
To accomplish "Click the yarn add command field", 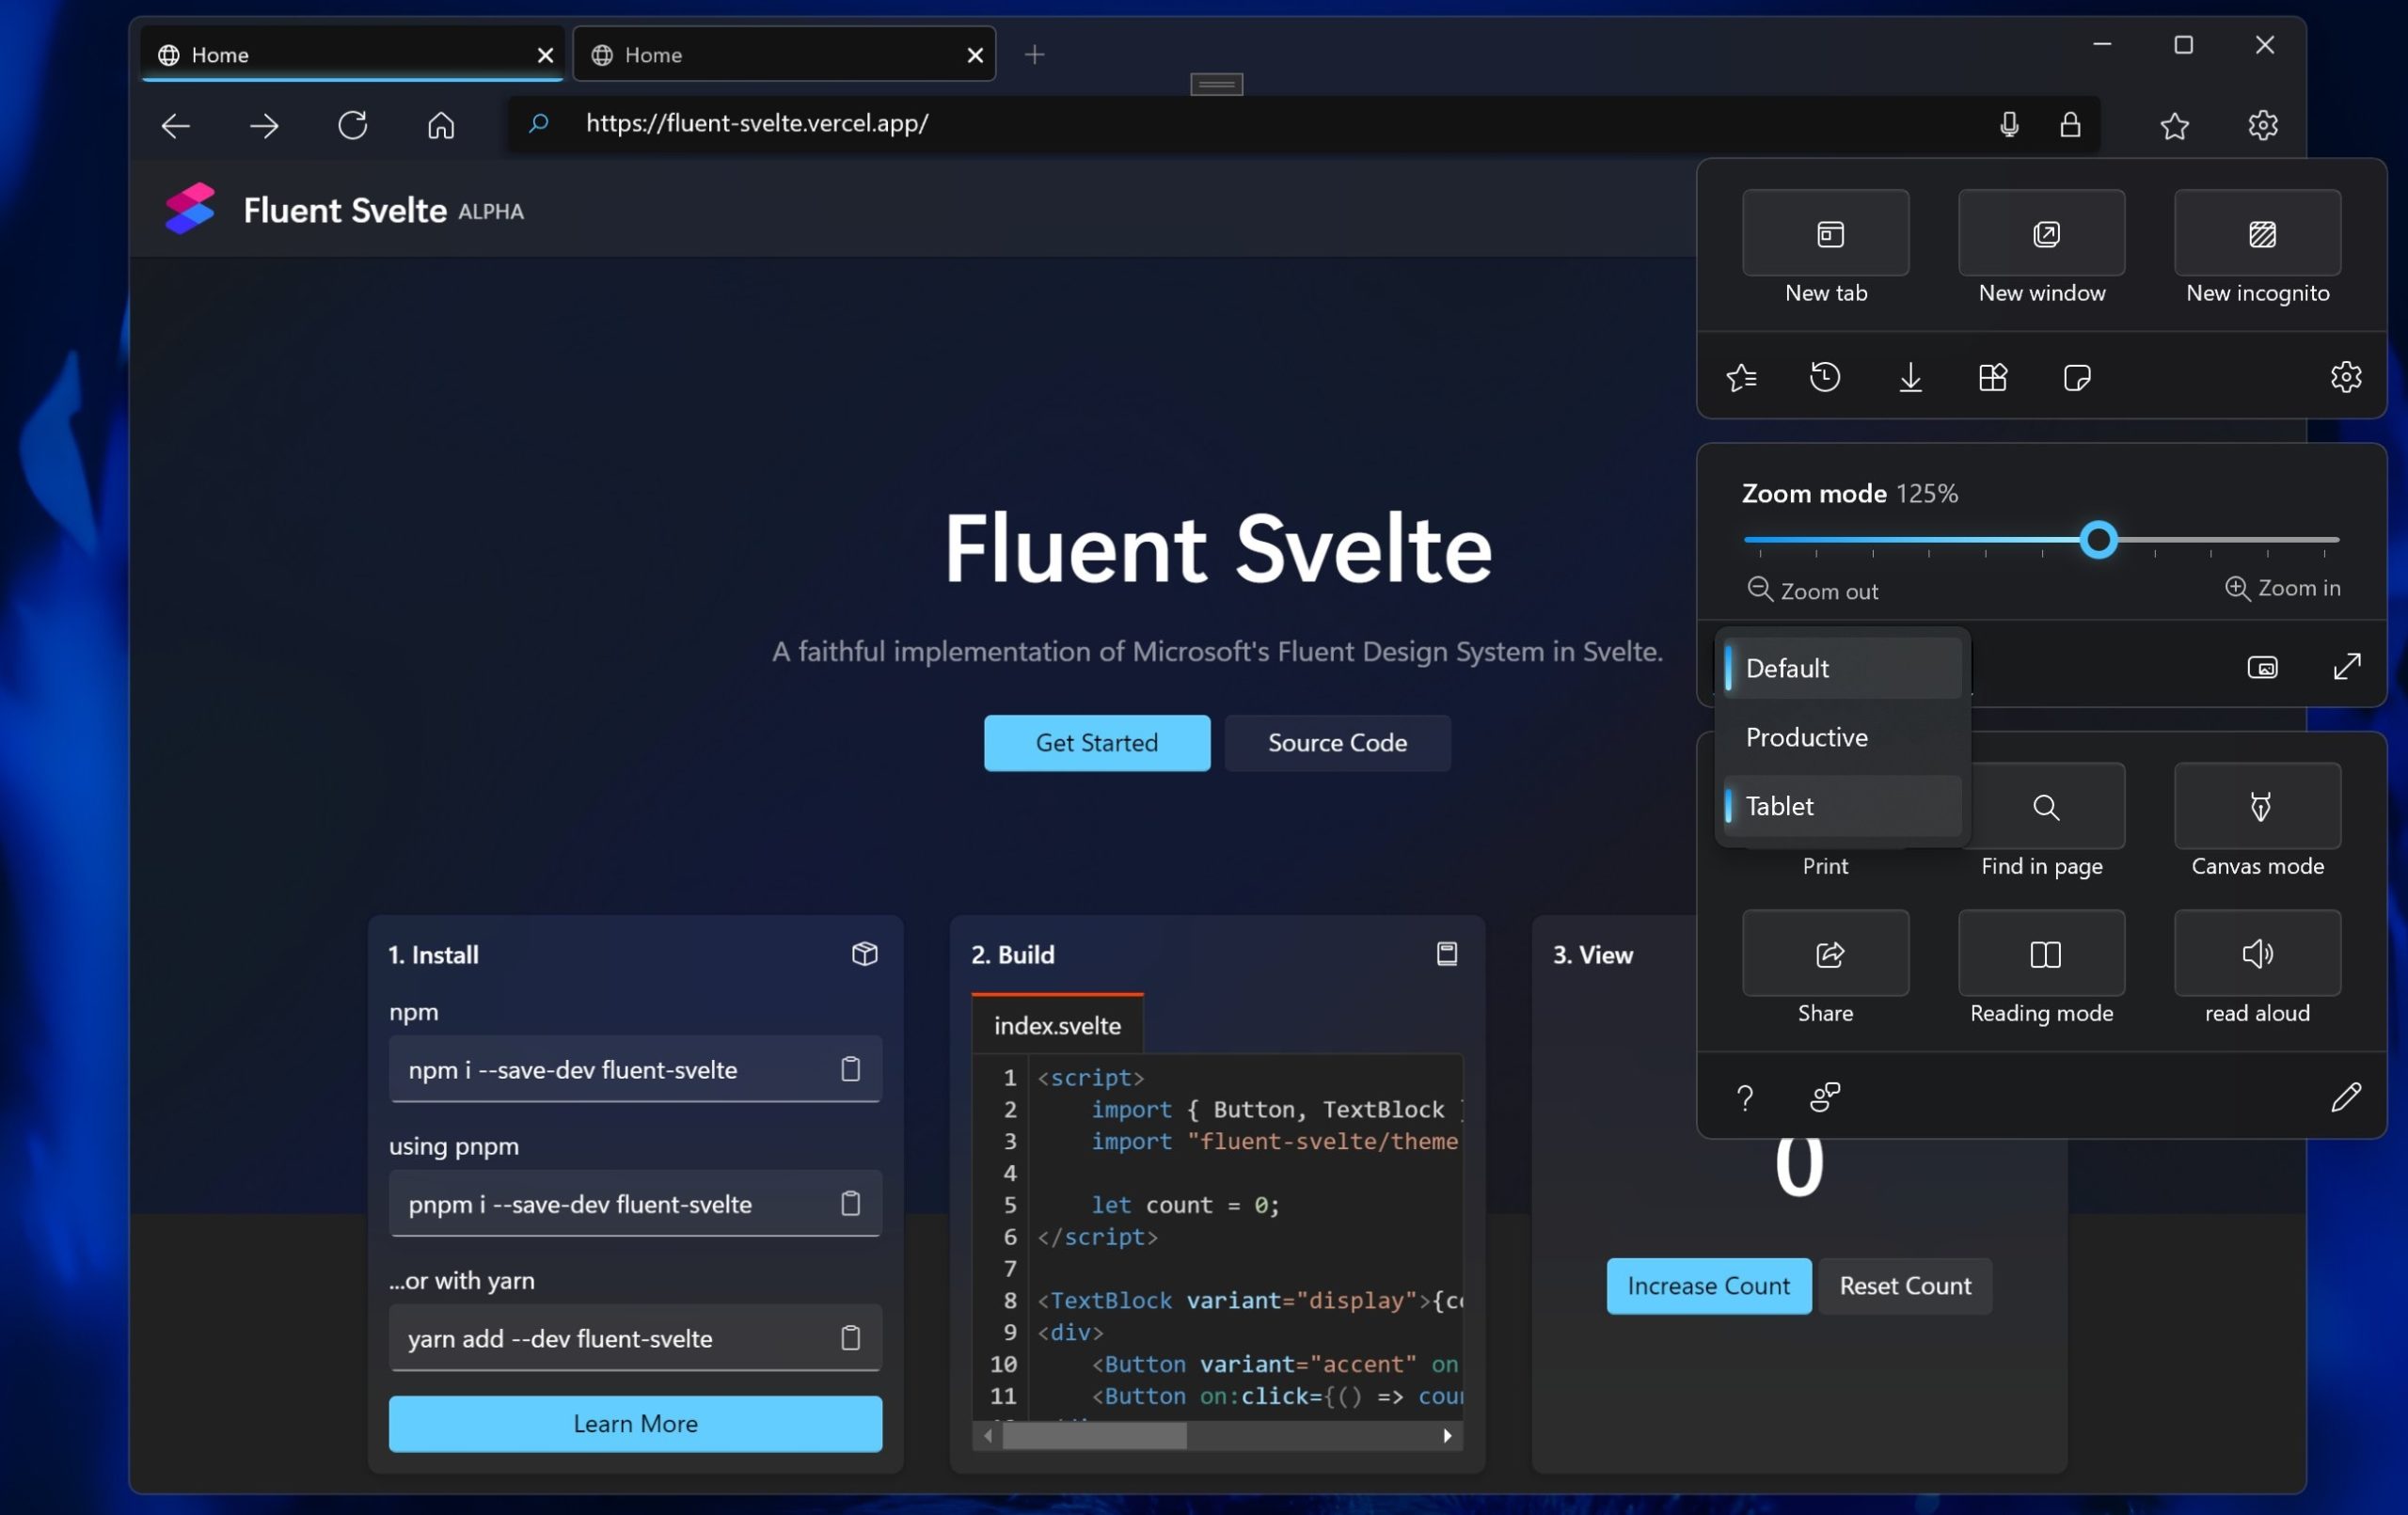I will 635,1338.
